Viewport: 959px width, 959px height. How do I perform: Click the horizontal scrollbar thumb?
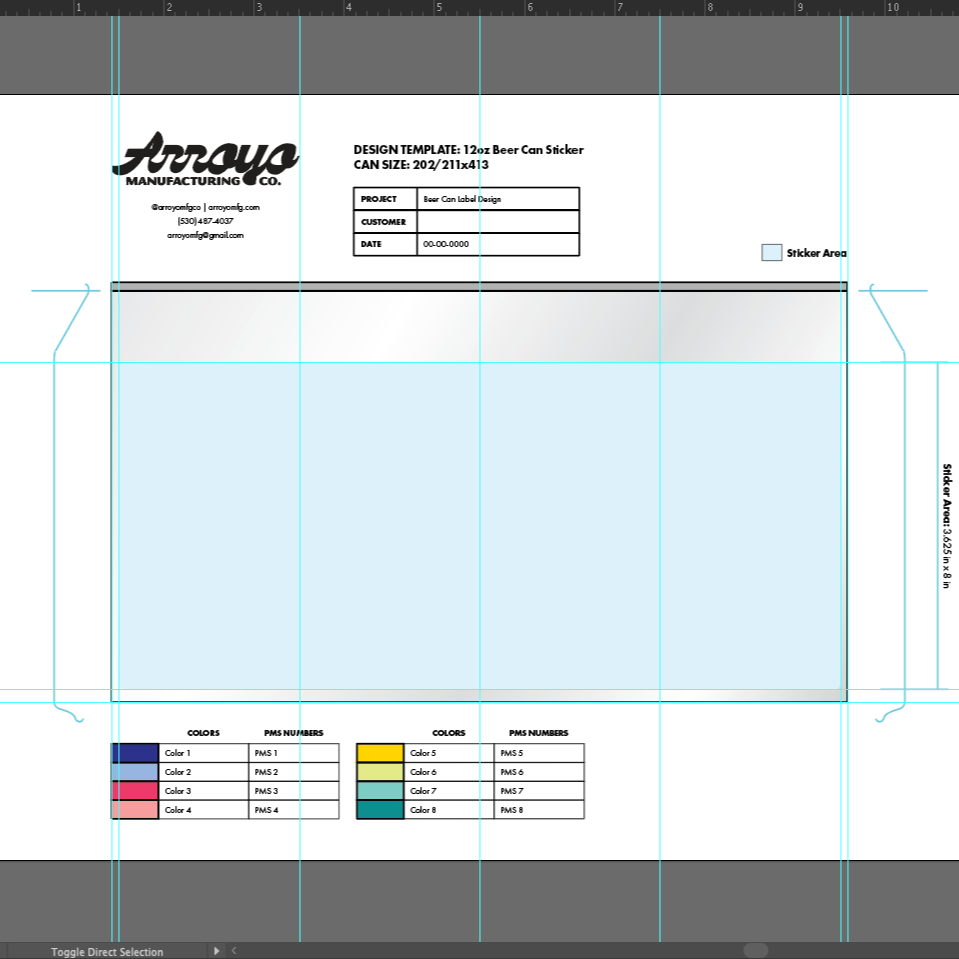tap(756, 951)
